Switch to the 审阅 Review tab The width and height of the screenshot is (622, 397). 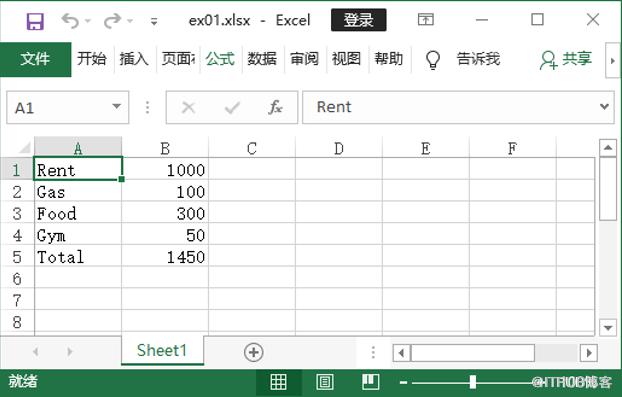click(305, 59)
